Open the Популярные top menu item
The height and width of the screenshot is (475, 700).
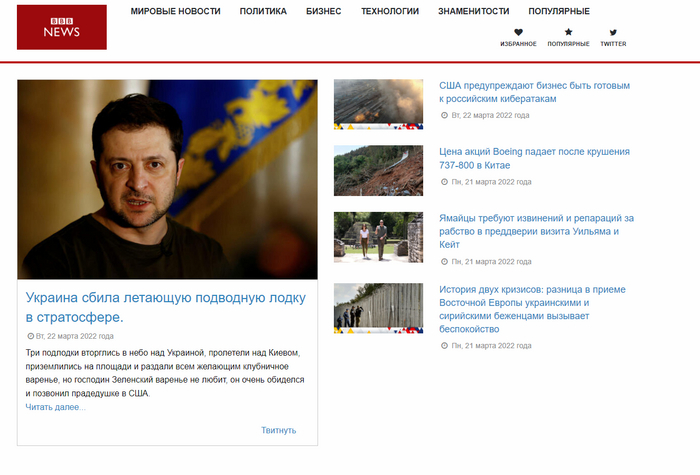click(x=559, y=11)
